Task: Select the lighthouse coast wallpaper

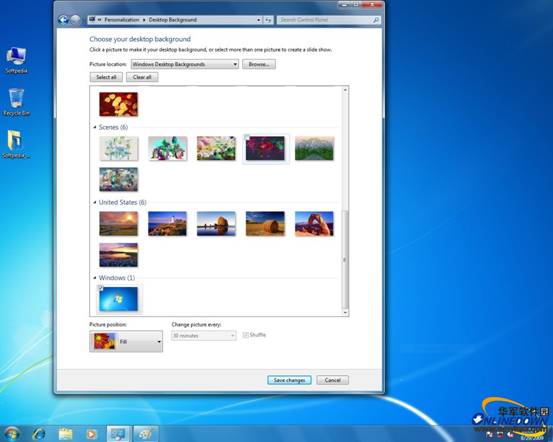Action: tap(168, 224)
